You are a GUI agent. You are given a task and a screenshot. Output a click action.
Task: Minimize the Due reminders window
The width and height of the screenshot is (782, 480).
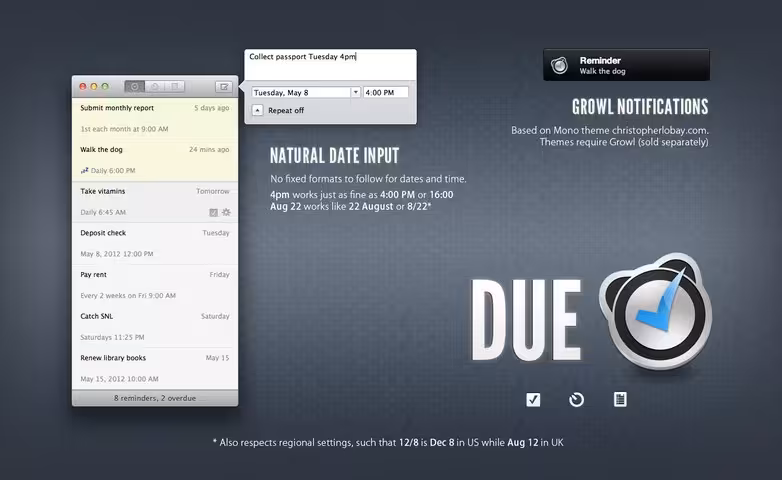(94, 86)
